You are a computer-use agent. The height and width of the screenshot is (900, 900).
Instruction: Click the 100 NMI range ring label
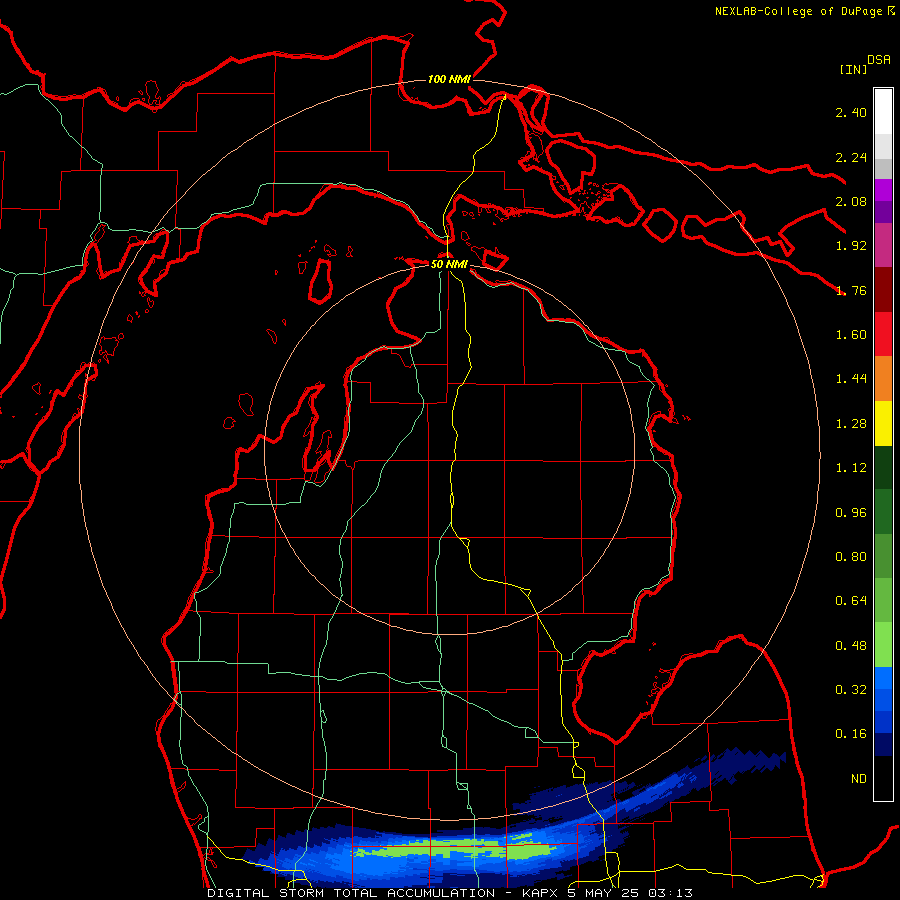pyautogui.click(x=449, y=79)
